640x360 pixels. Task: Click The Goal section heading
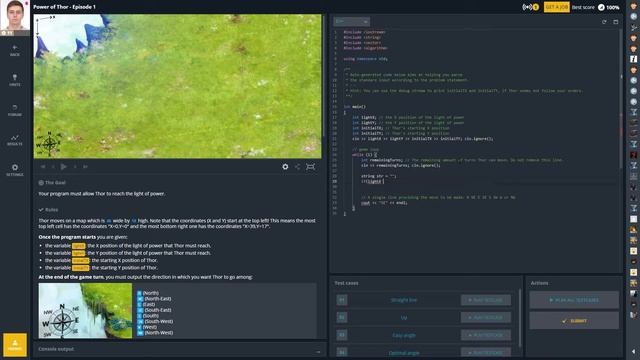click(x=52, y=182)
